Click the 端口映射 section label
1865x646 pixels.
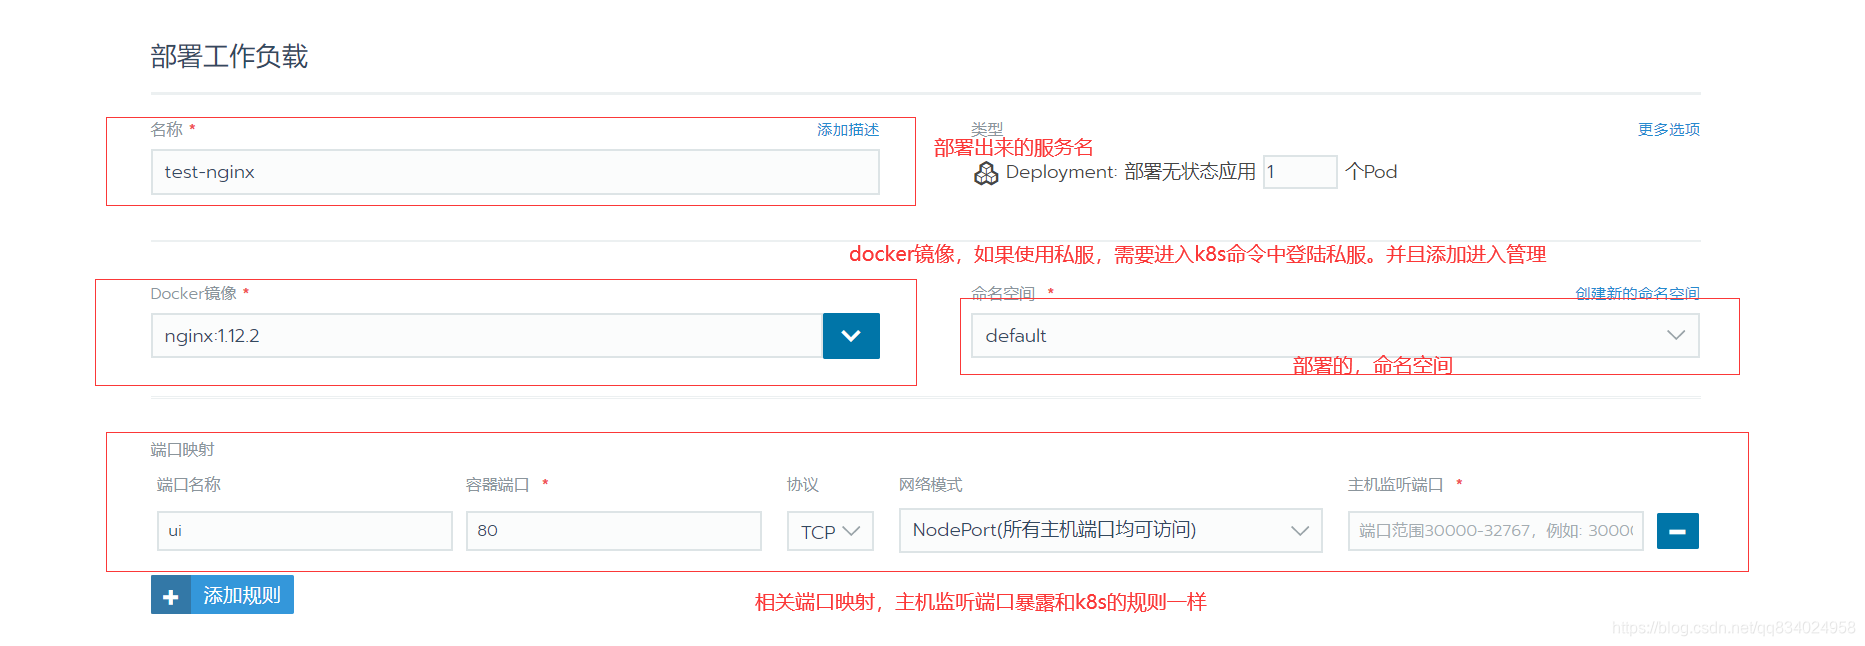click(x=182, y=450)
